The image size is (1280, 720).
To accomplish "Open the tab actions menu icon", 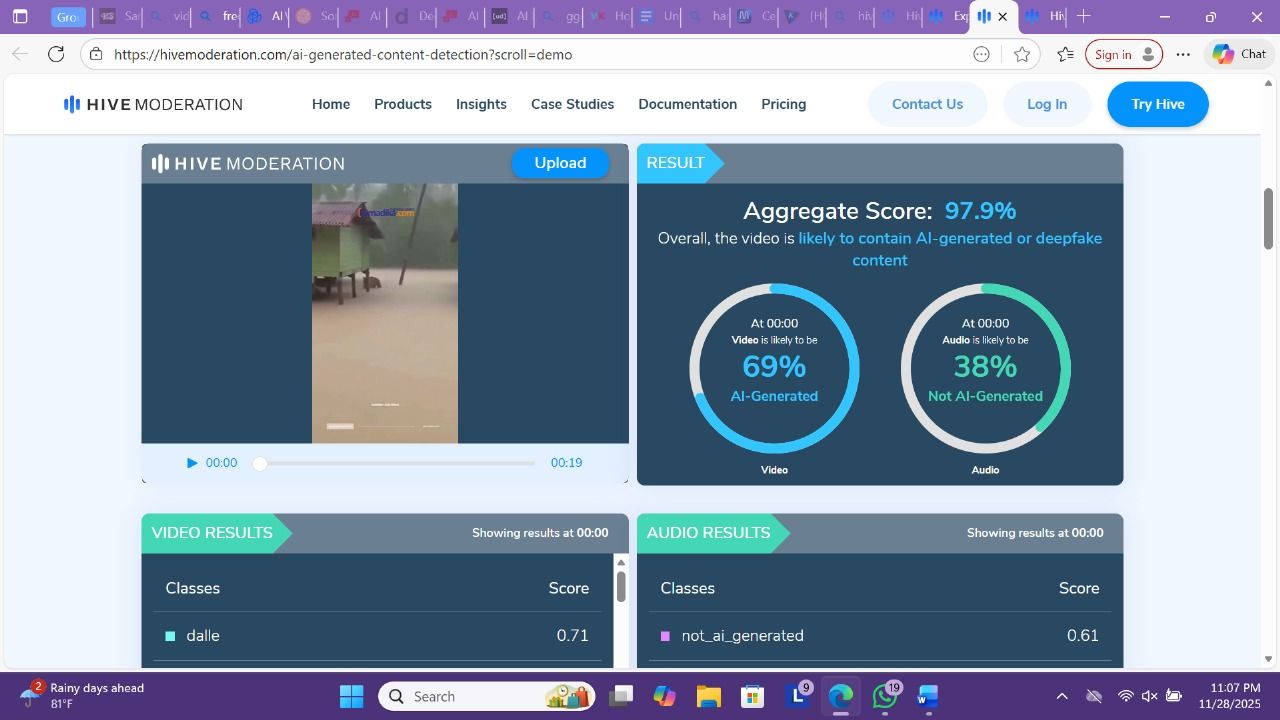I will click(19, 17).
